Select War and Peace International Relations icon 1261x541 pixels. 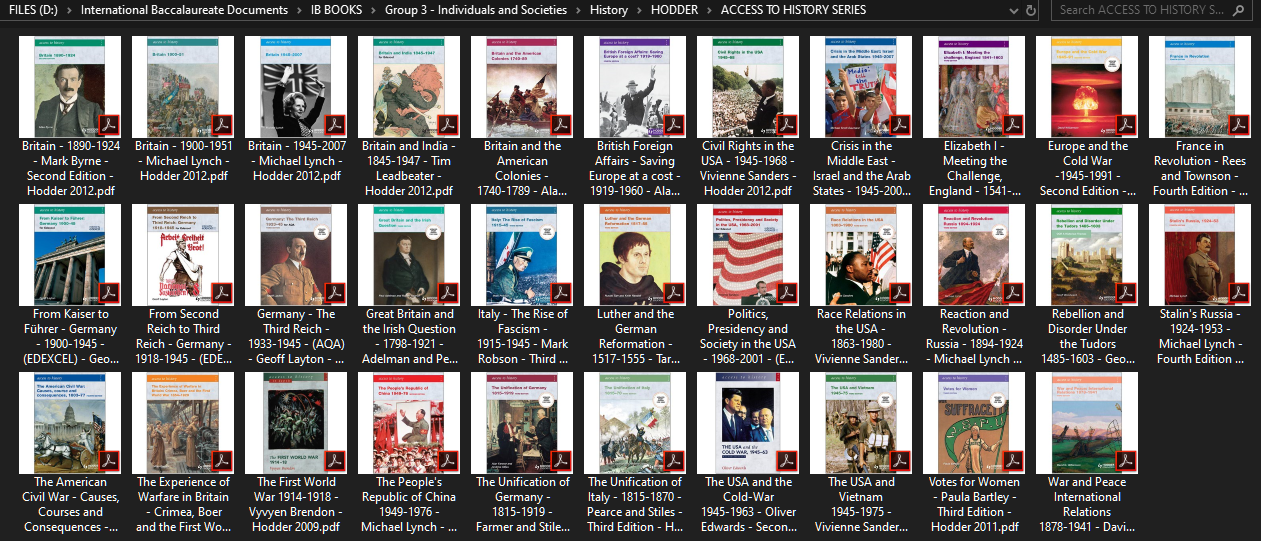(1087, 422)
